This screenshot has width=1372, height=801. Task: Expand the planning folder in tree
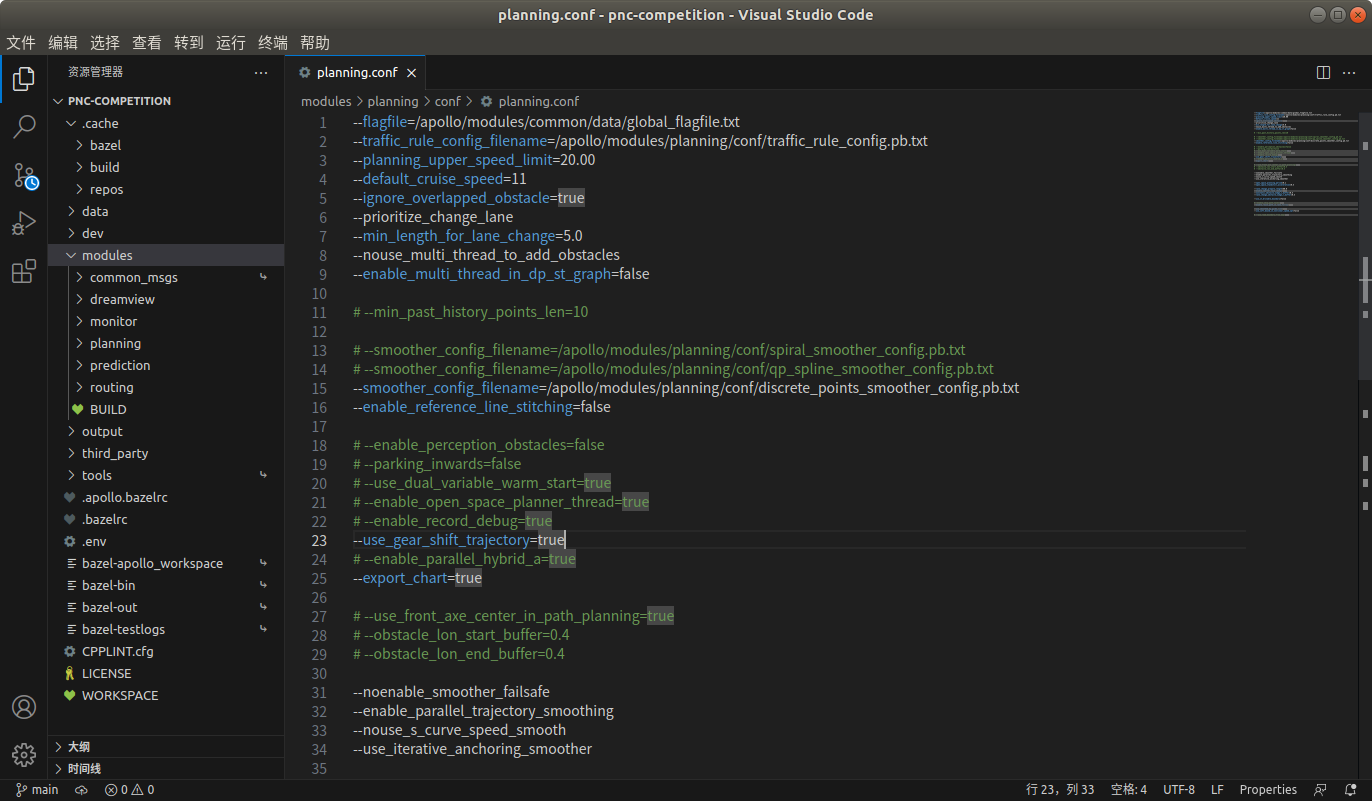pyautogui.click(x=115, y=343)
